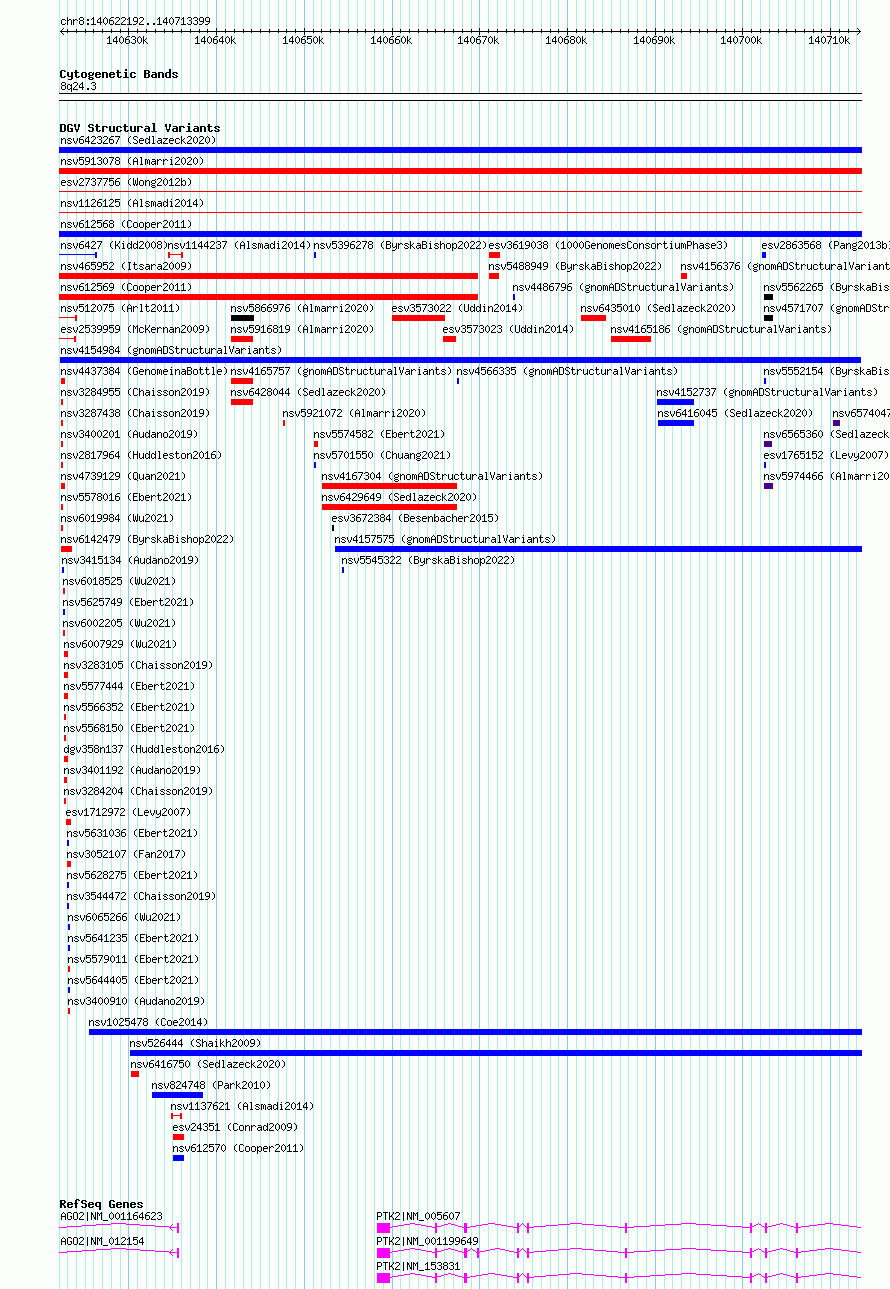Screen dimensions: 890x1289
Task: Select the esv1765152 (Levy2007) variant label
Action: click(x=826, y=455)
